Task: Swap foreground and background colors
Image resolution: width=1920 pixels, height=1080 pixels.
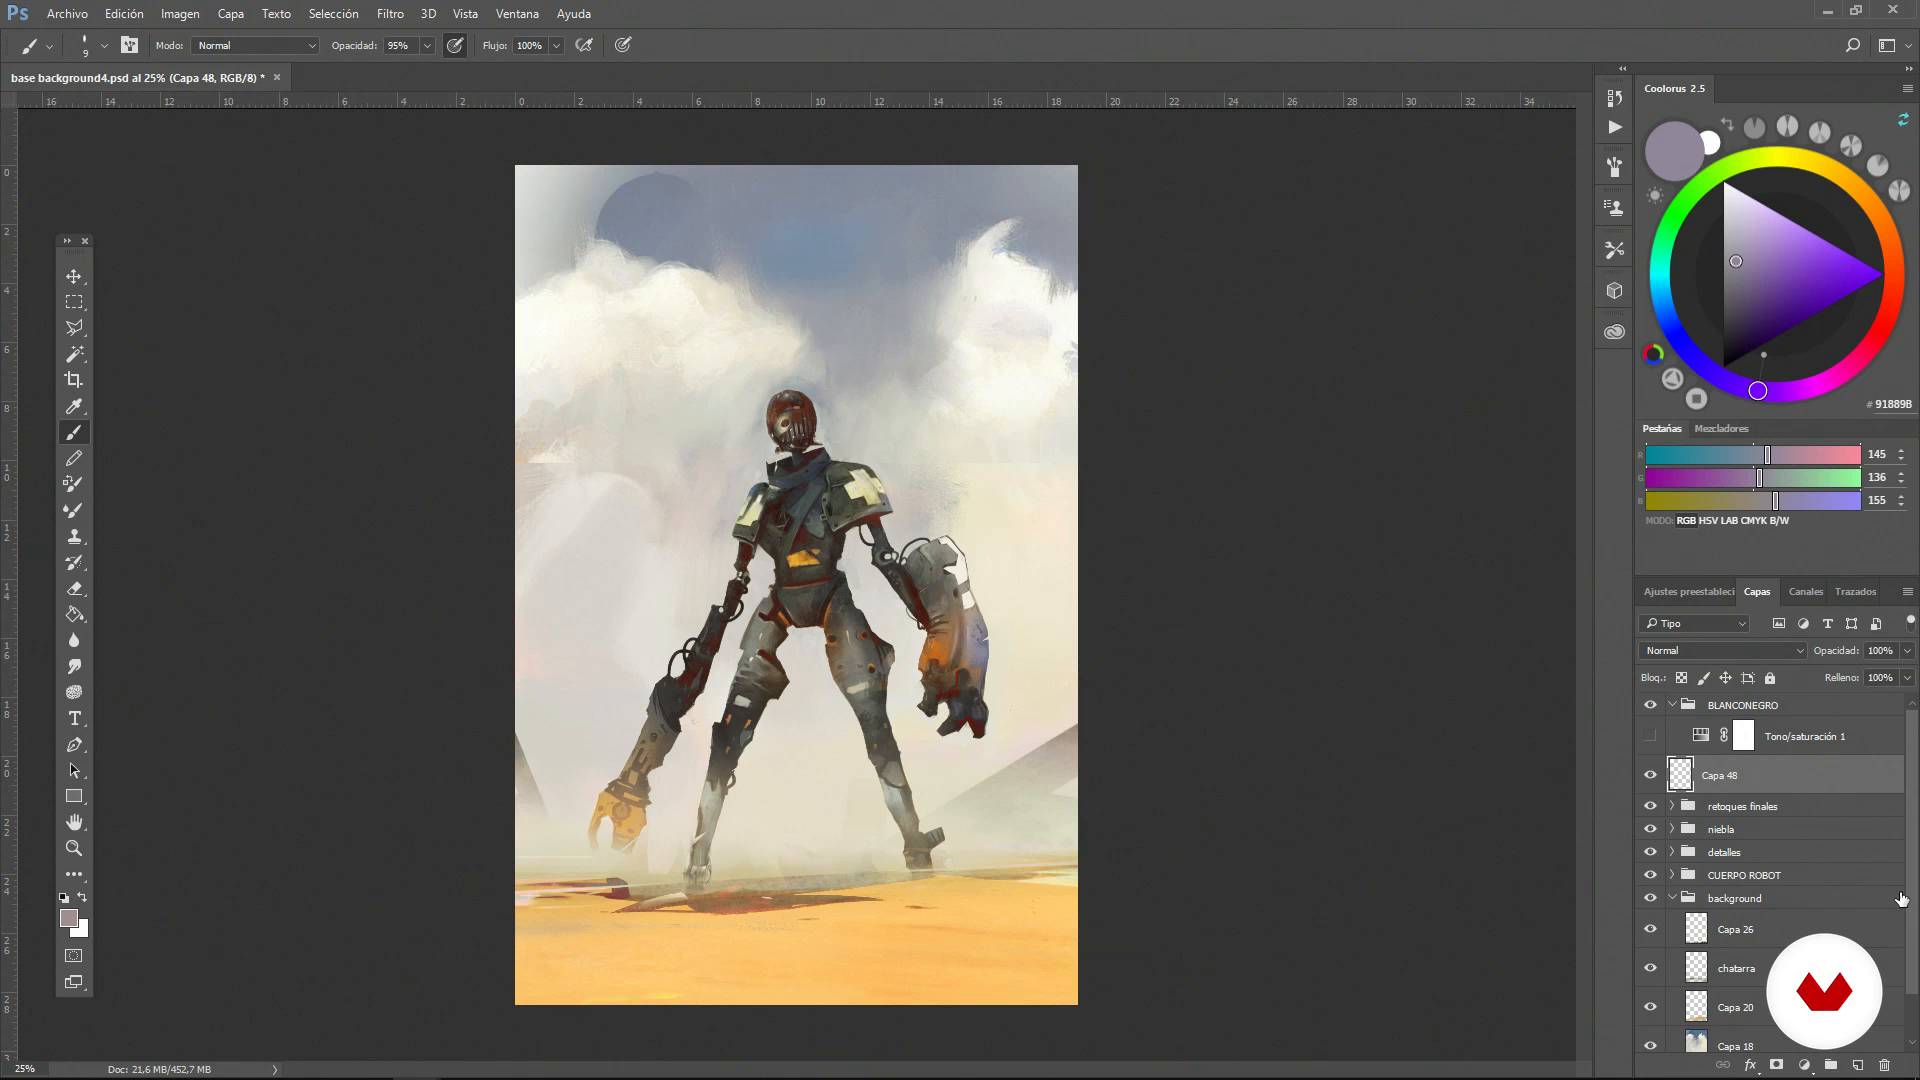Action: (x=82, y=897)
